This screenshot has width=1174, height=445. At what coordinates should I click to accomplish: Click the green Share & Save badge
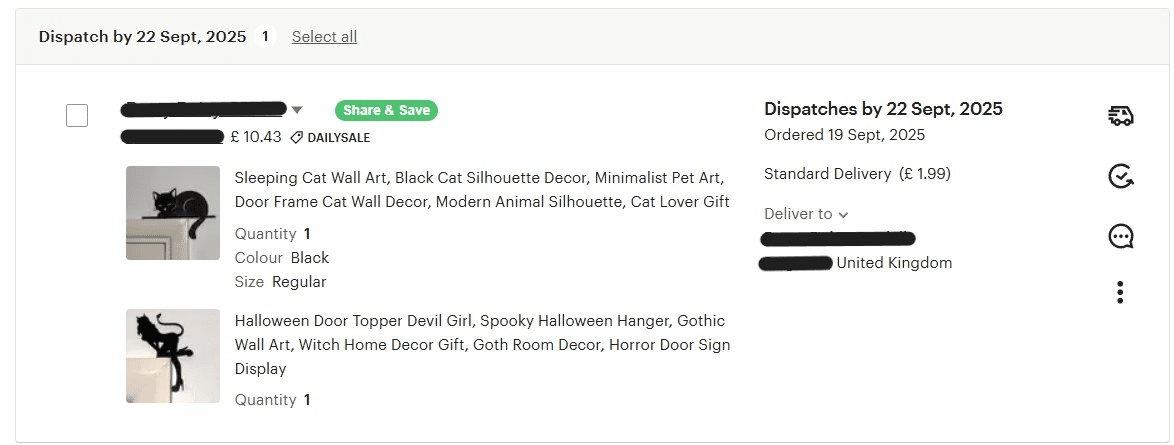386,110
